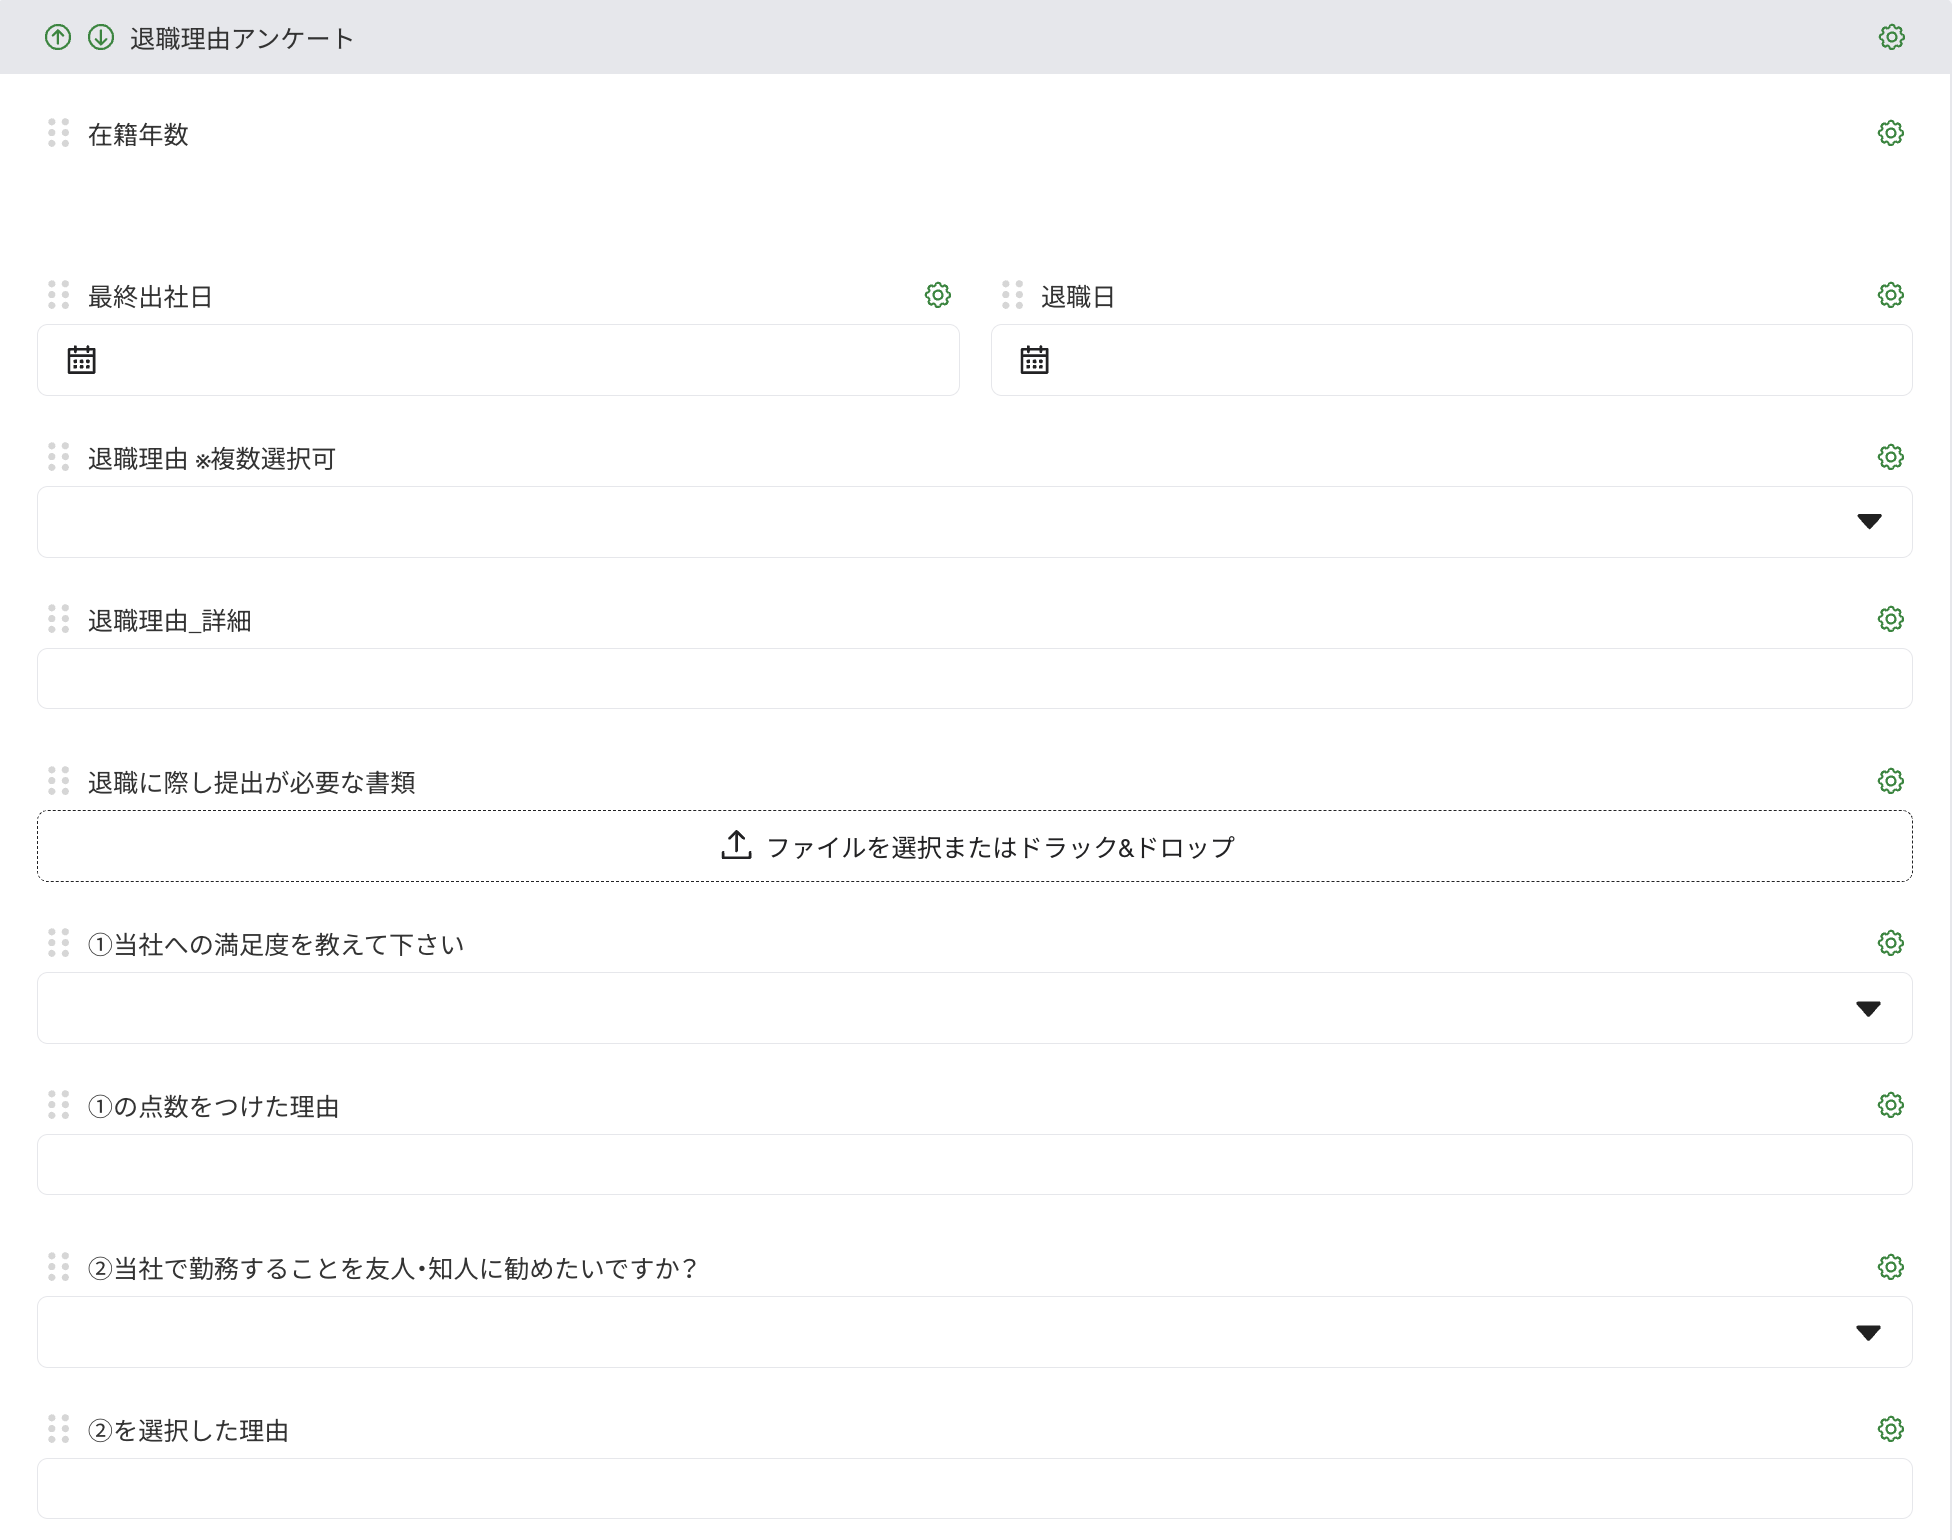
Task: Open settings gear for 退職理由アンケート section
Action: (x=1891, y=37)
